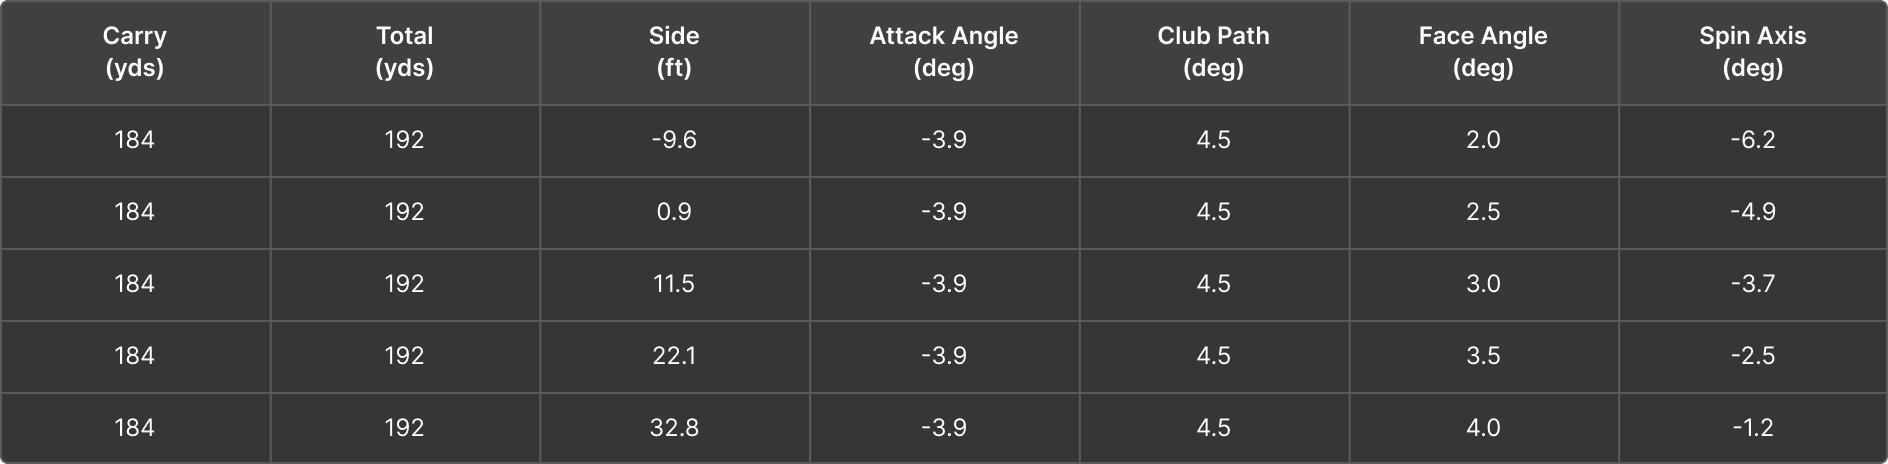Select the Face Angle (deg) header

(1483, 52)
